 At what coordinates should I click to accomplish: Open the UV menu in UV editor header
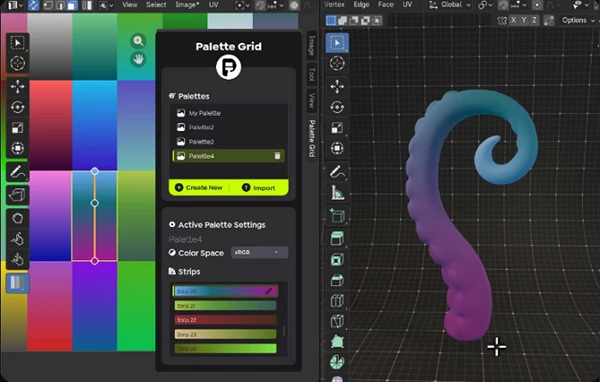[214, 5]
